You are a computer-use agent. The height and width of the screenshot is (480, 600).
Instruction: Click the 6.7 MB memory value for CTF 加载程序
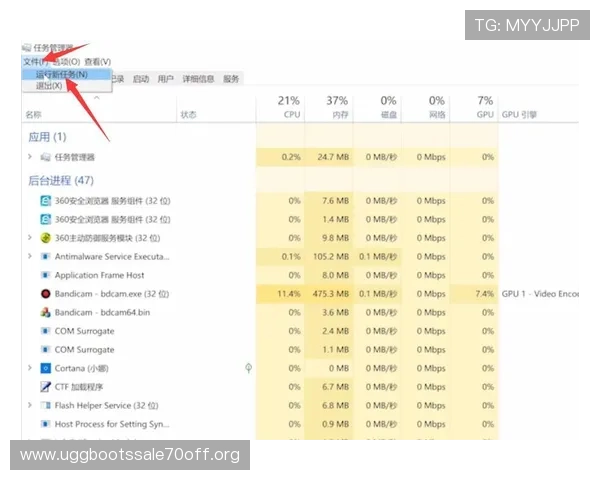(335, 387)
